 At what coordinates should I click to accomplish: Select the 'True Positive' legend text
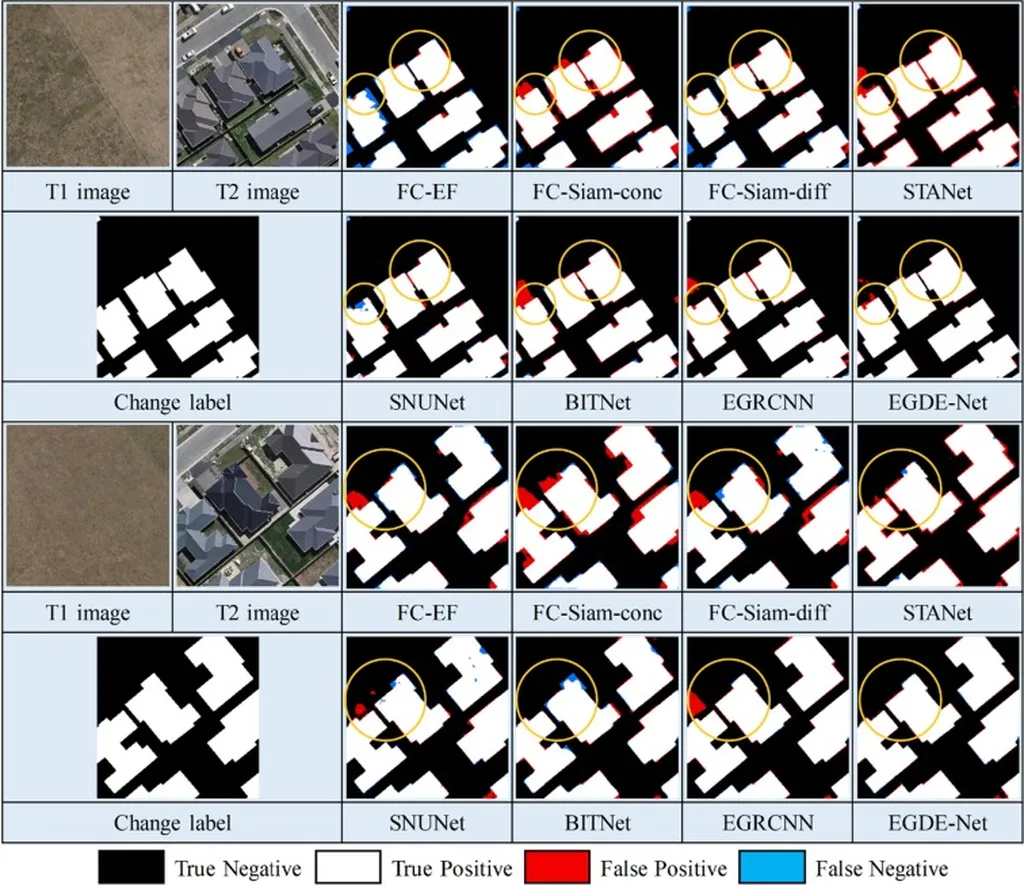point(452,869)
